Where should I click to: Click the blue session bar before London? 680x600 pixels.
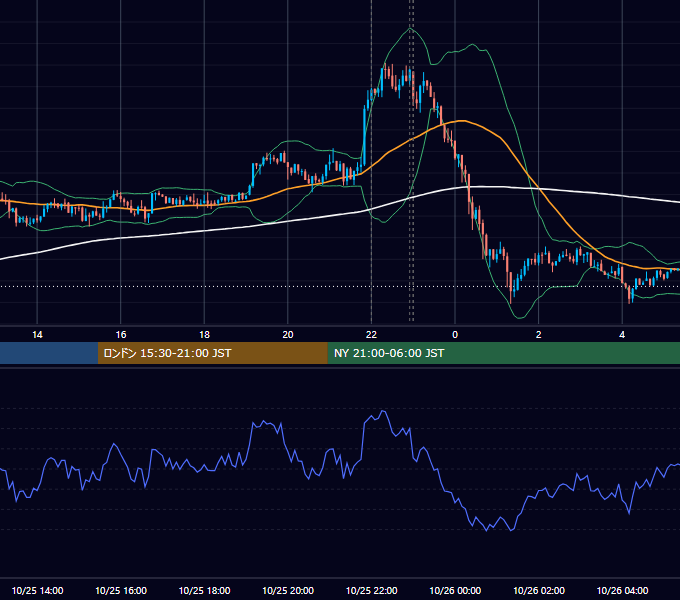49,353
